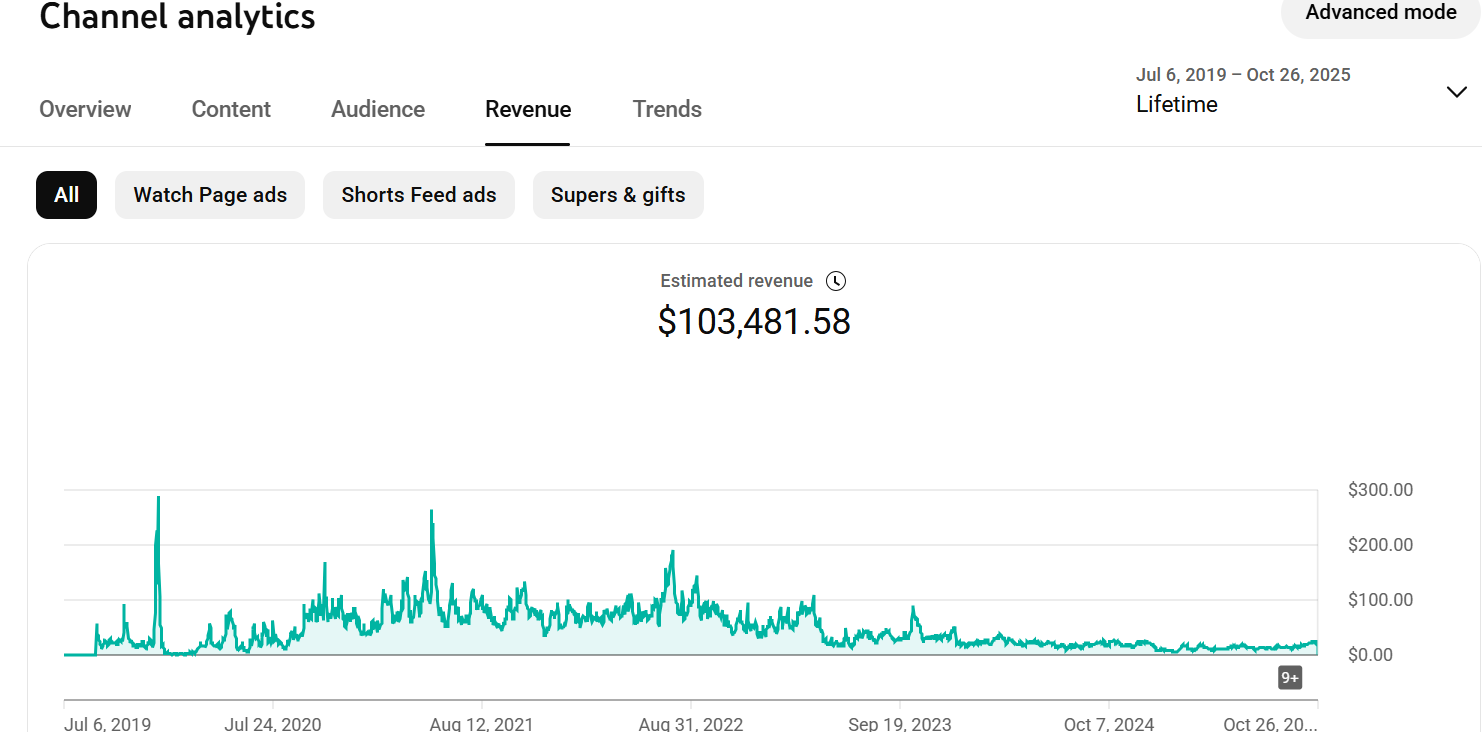Open the Lifetime date range selector

point(1177,104)
